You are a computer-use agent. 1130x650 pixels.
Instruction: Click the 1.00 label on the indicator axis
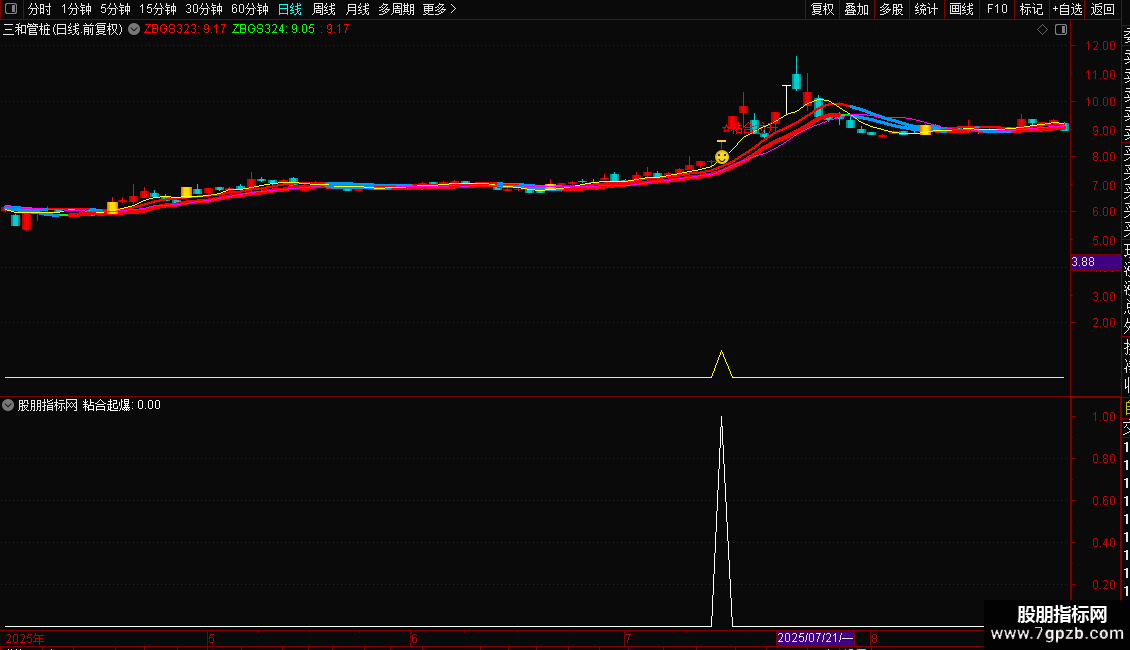[1103, 417]
